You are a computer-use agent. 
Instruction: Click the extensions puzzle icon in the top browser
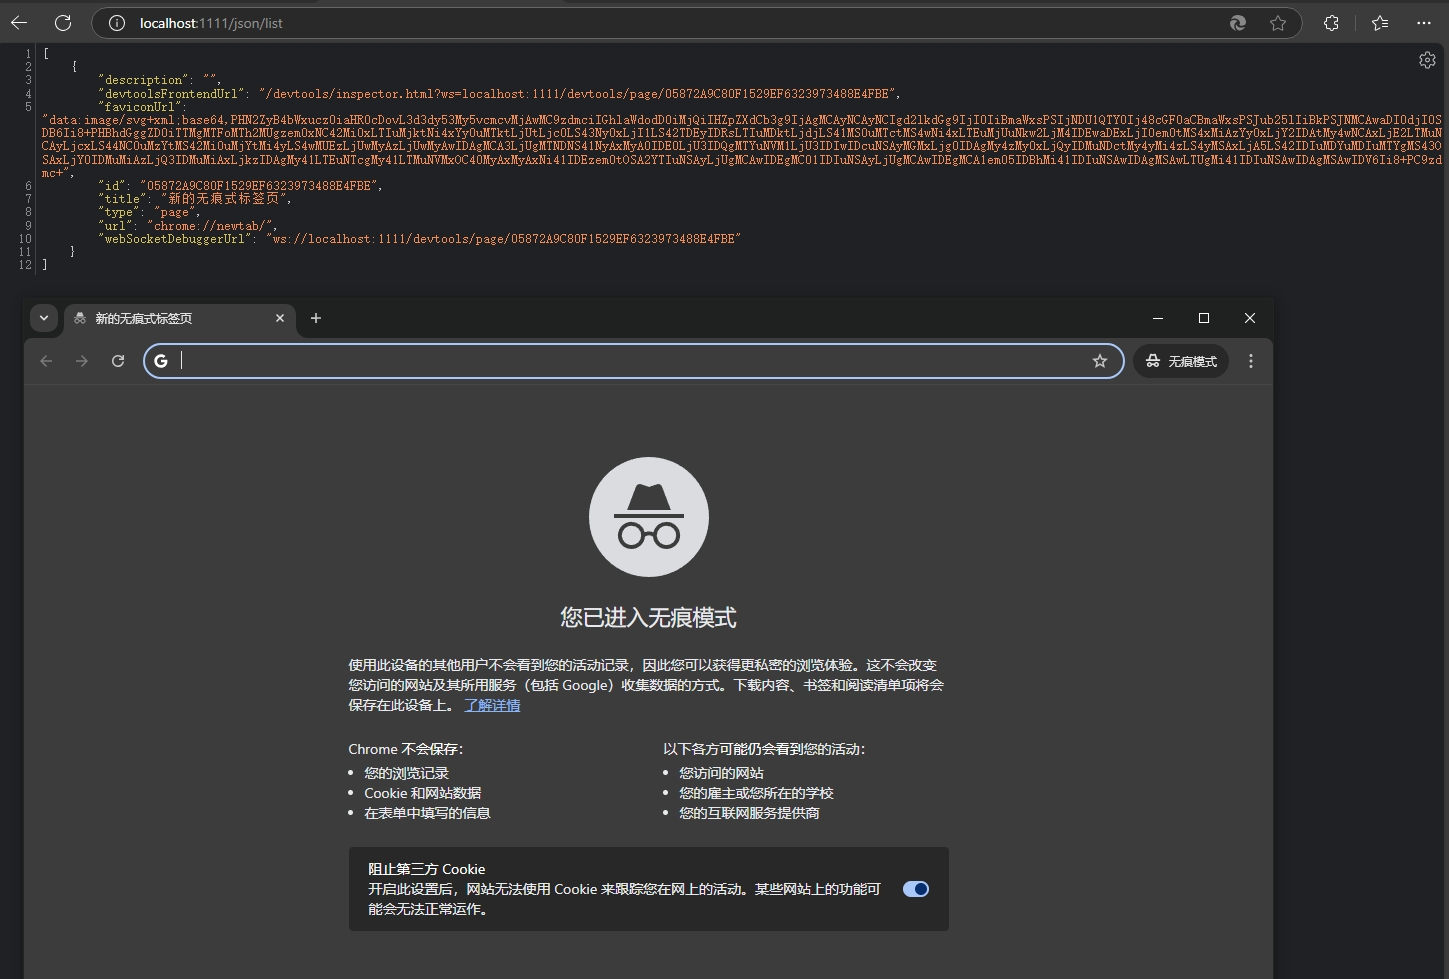pos(1331,22)
